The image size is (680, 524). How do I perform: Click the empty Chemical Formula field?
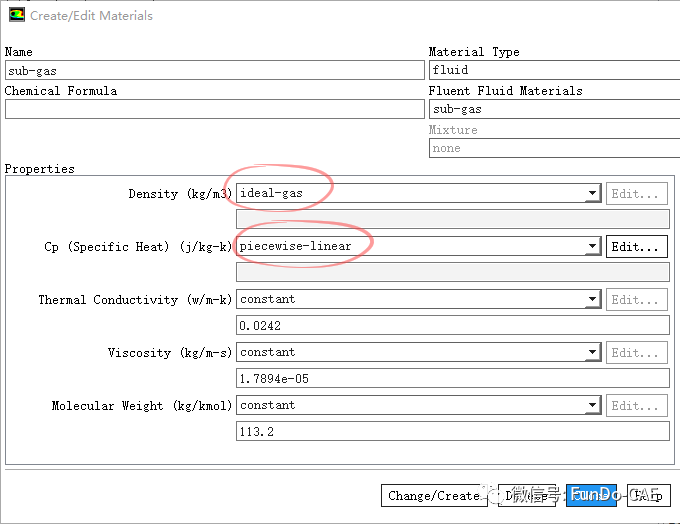(x=214, y=110)
